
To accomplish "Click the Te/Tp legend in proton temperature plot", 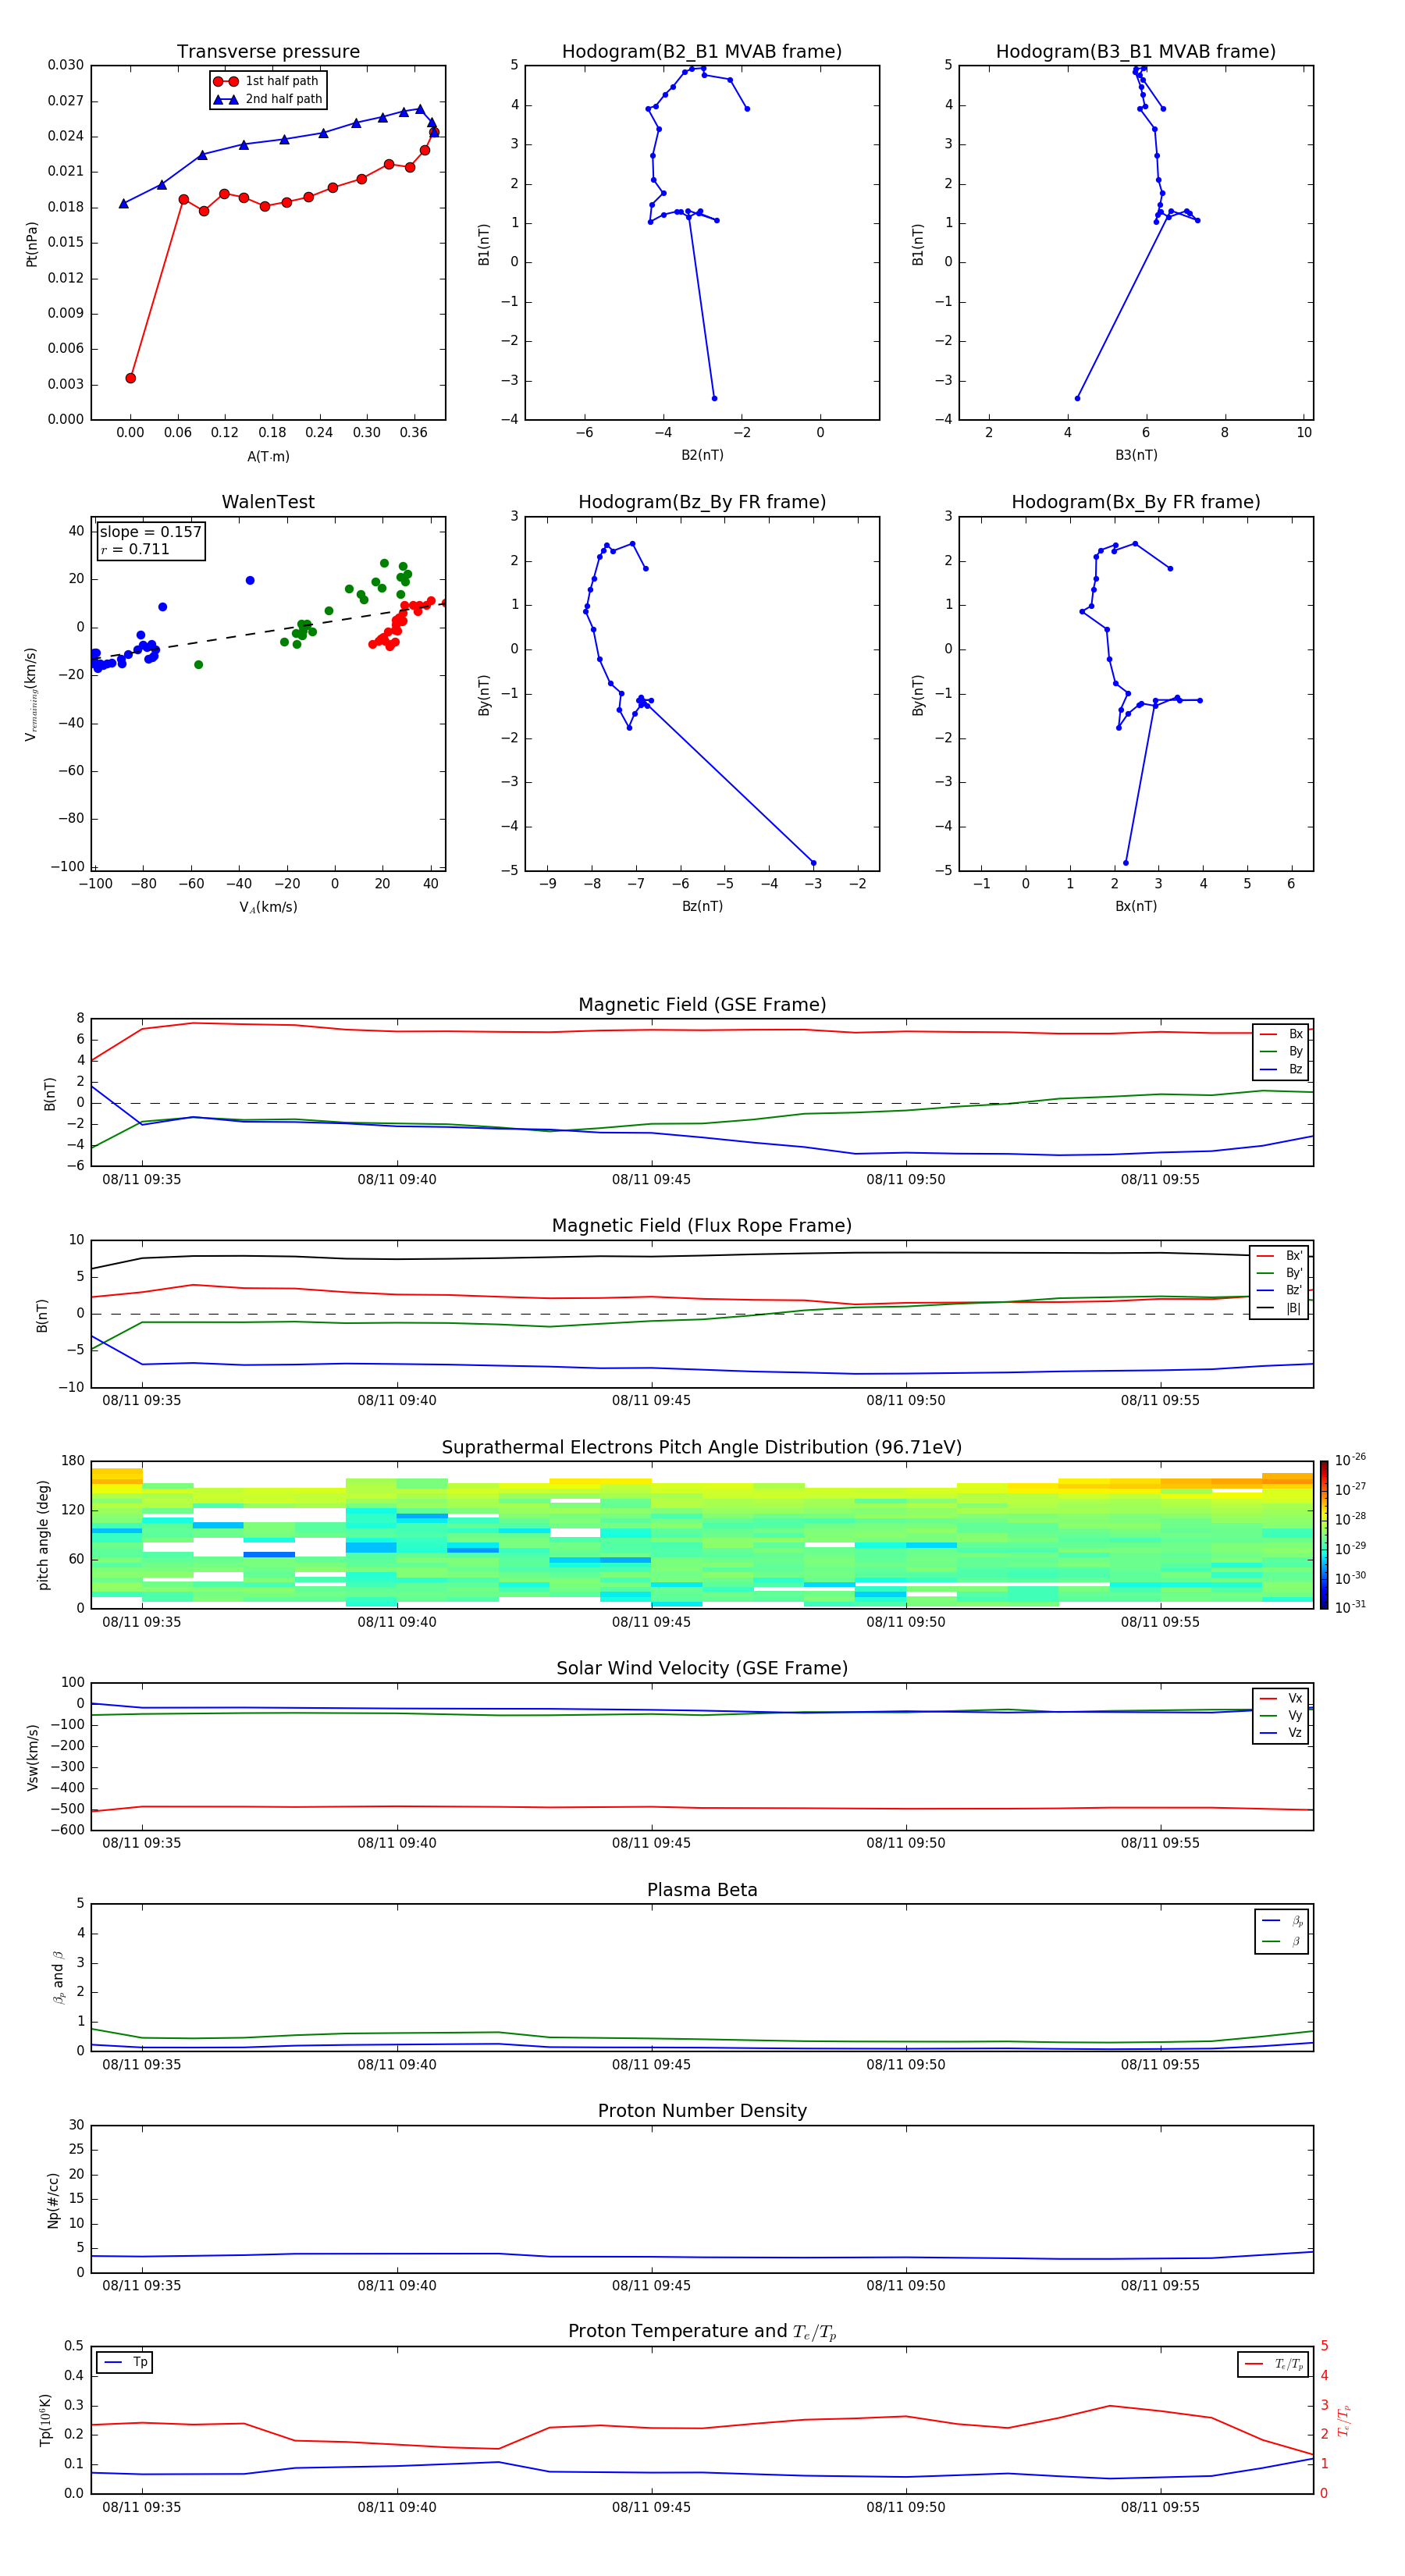I will click(1274, 2364).
